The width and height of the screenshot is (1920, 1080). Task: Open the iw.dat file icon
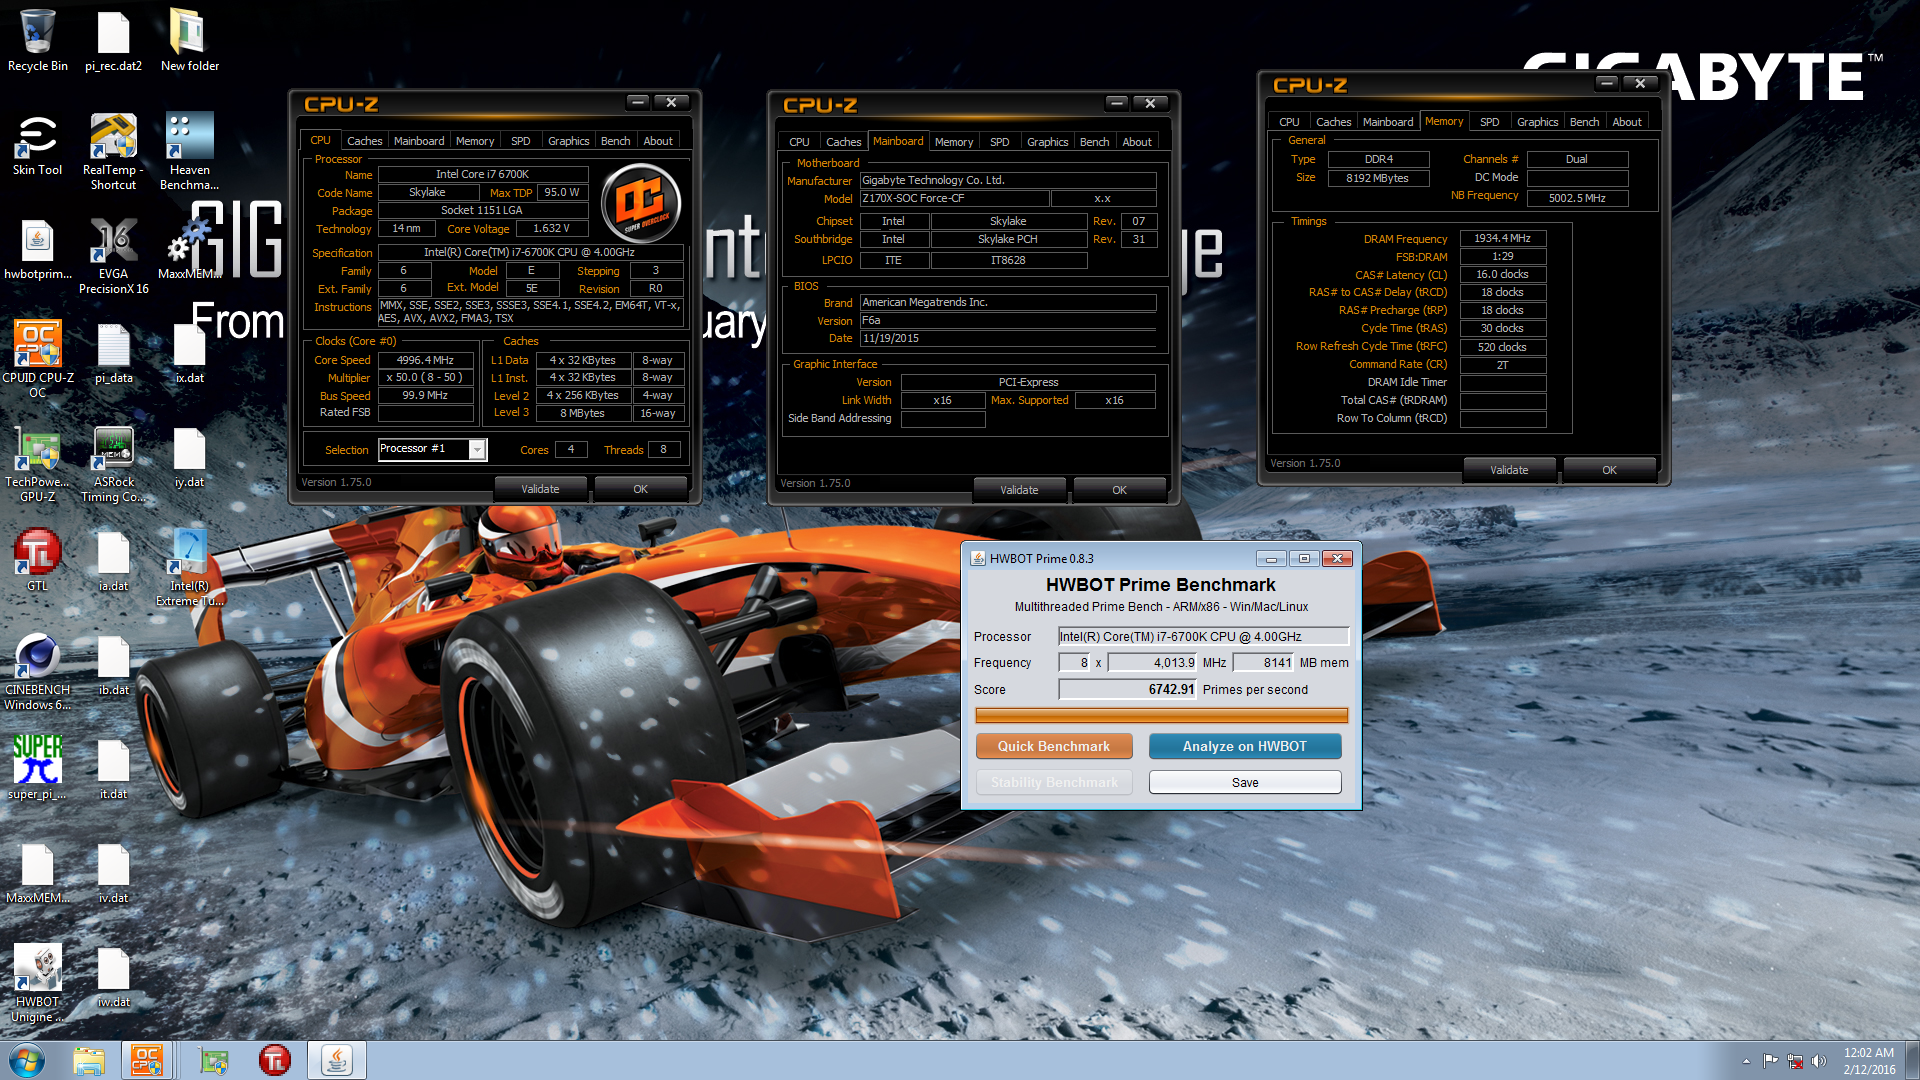113,976
